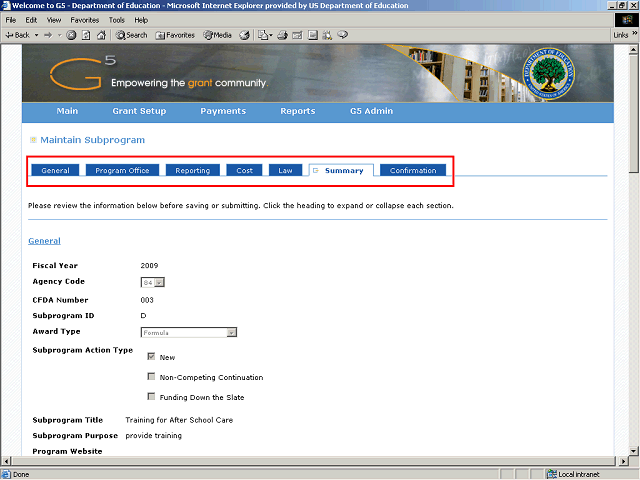Open the Media toolbar button
The image size is (640, 480).
tap(218, 35)
